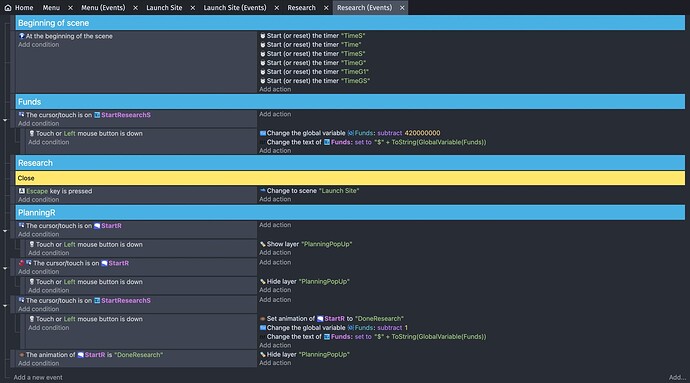The width and height of the screenshot is (690, 383).
Task: Click the "TimeG1" timer name
Action: pos(355,71)
